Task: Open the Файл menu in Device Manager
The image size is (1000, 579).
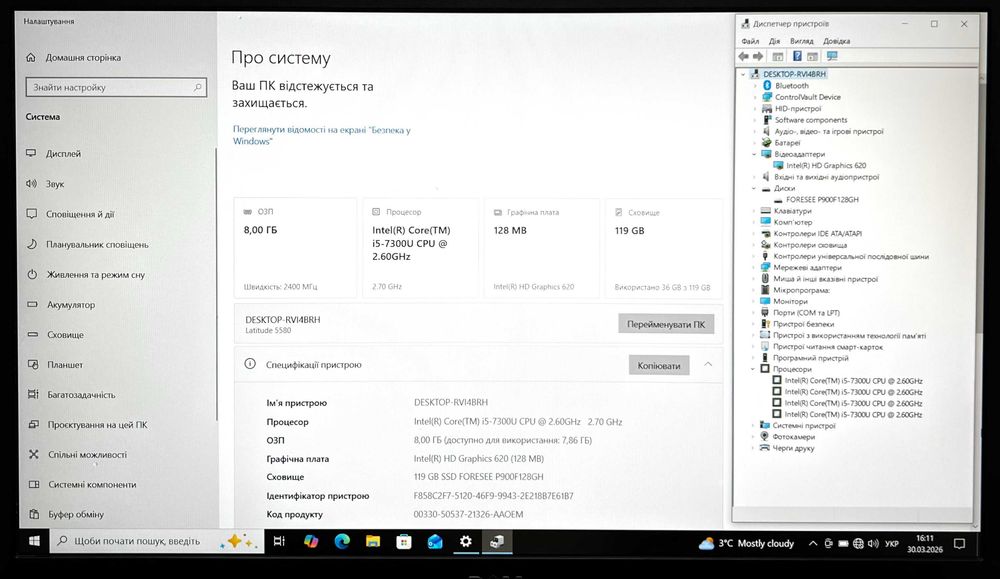Action: coord(750,41)
